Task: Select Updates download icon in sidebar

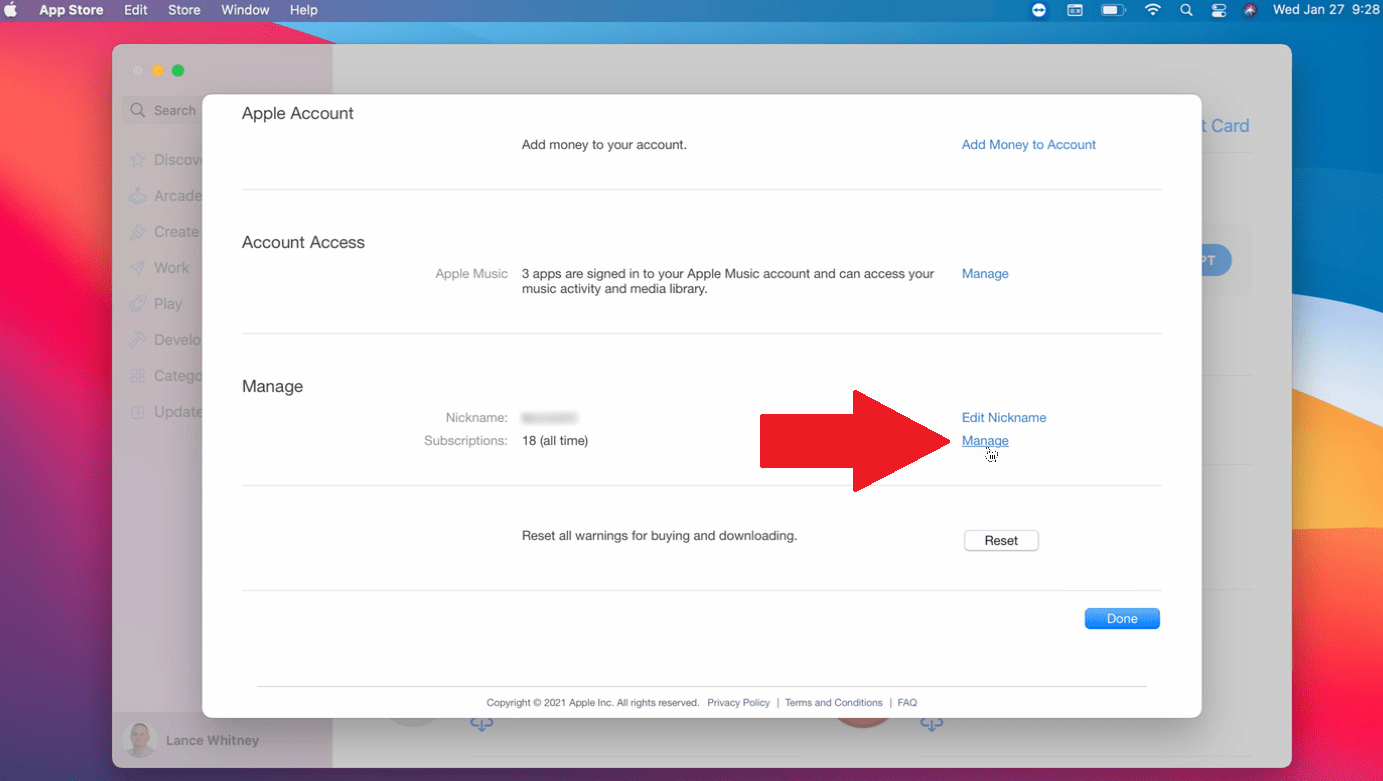Action: click(x=138, y=412)
